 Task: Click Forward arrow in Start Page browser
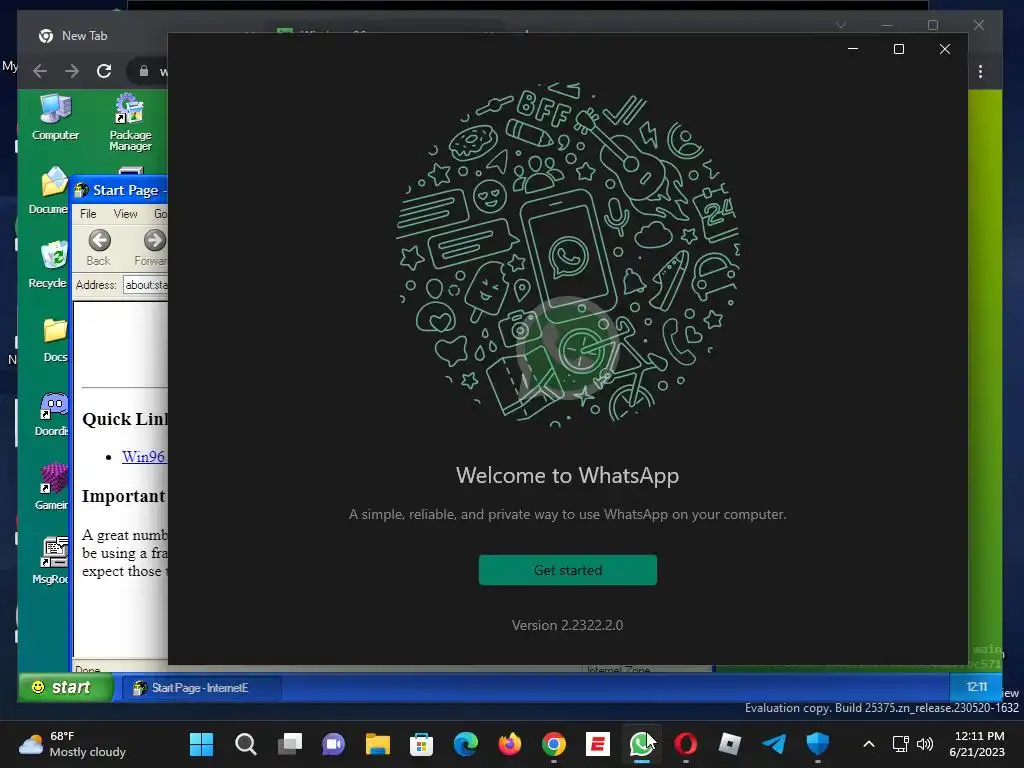click(152, 248)
